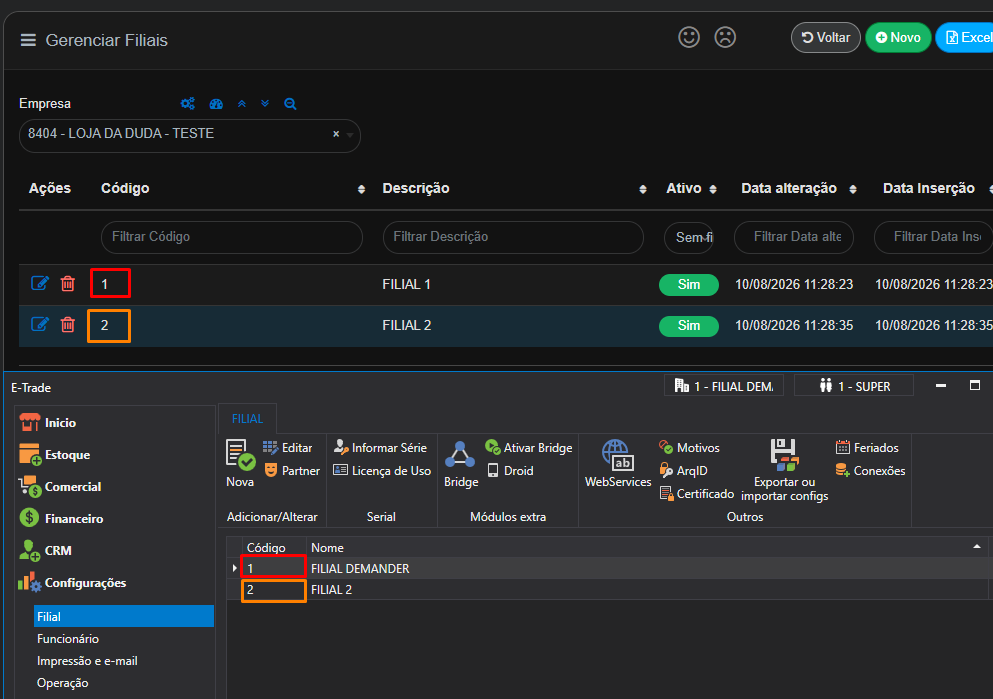This screenshot has height=699, width=993.
Task: Open the Empresa dropdown selector
Action: pos(189,135)
